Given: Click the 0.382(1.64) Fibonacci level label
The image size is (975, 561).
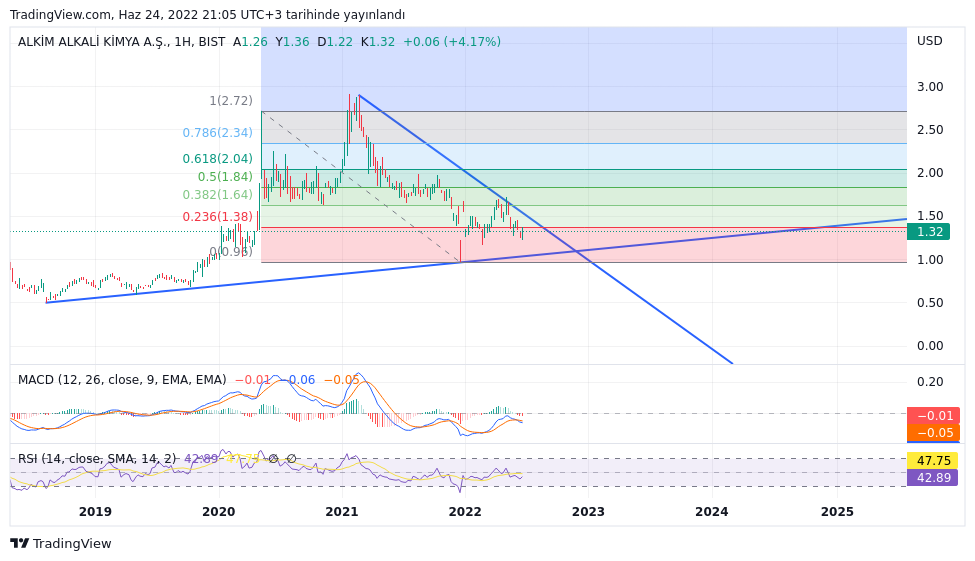Looking at the screenshot, I should click(x=218, y=195).
